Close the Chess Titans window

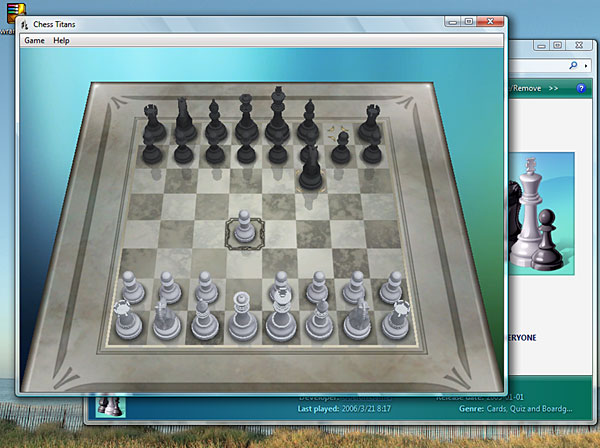(490, 22)
